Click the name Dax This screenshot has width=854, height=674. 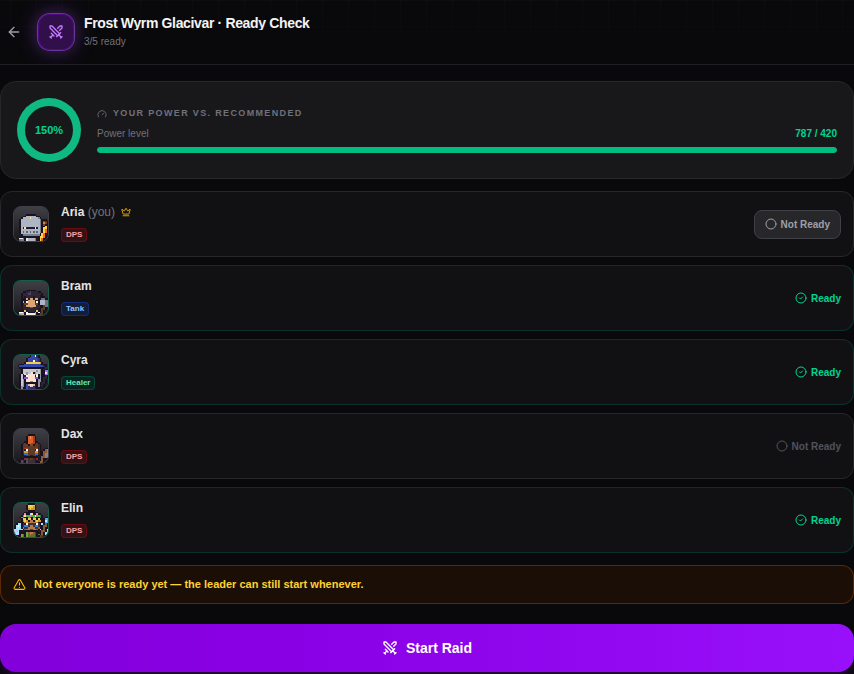point(72,434)
